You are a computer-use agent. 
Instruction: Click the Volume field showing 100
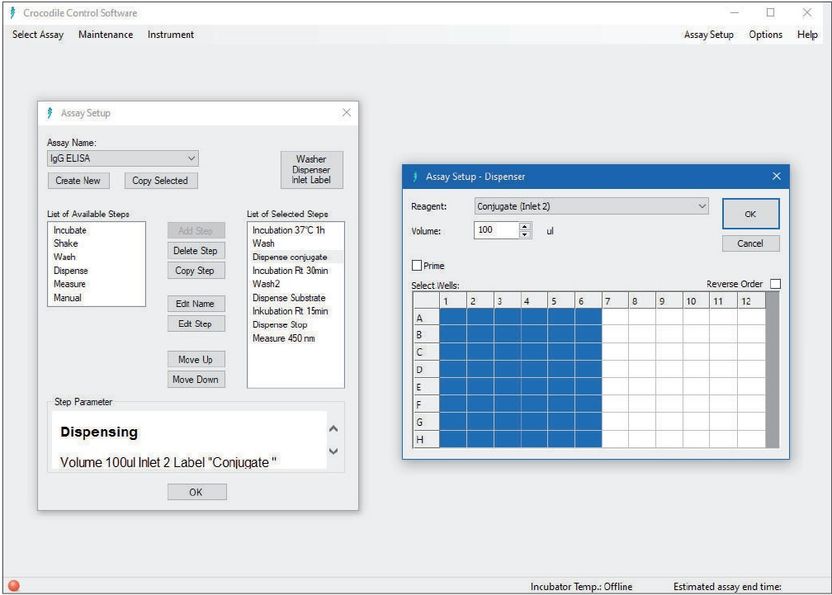pyautogui.click(x=496, y=230)
